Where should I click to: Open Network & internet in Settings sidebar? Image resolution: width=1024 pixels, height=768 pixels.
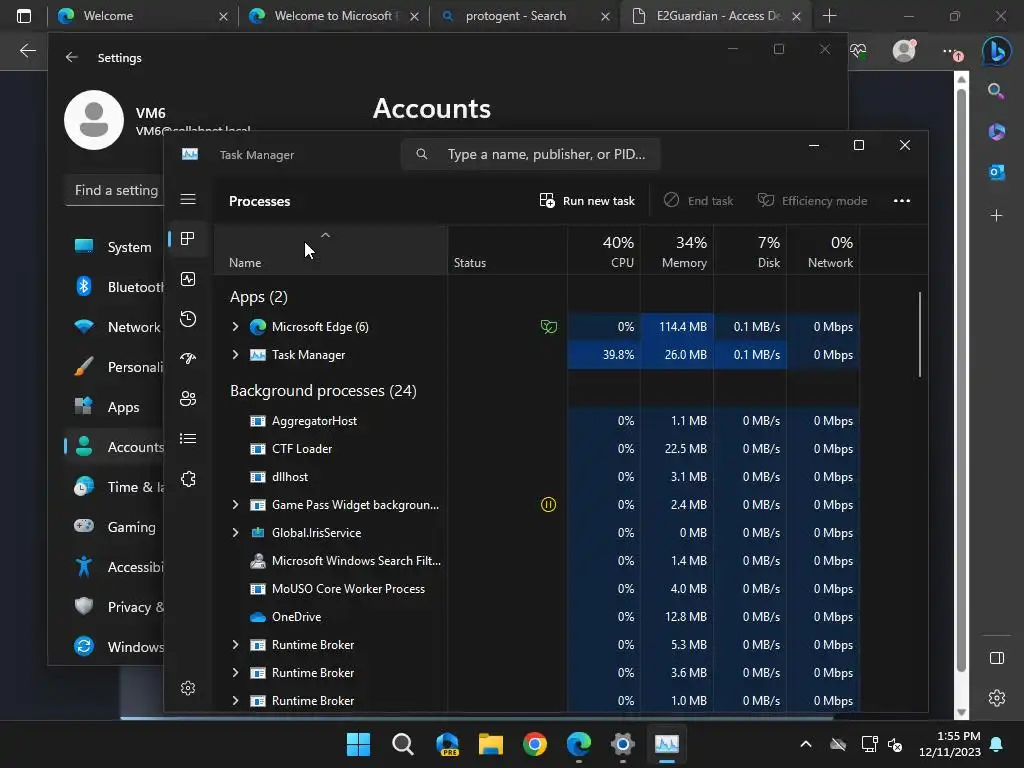pyautogui.click(x=114, y=327)
